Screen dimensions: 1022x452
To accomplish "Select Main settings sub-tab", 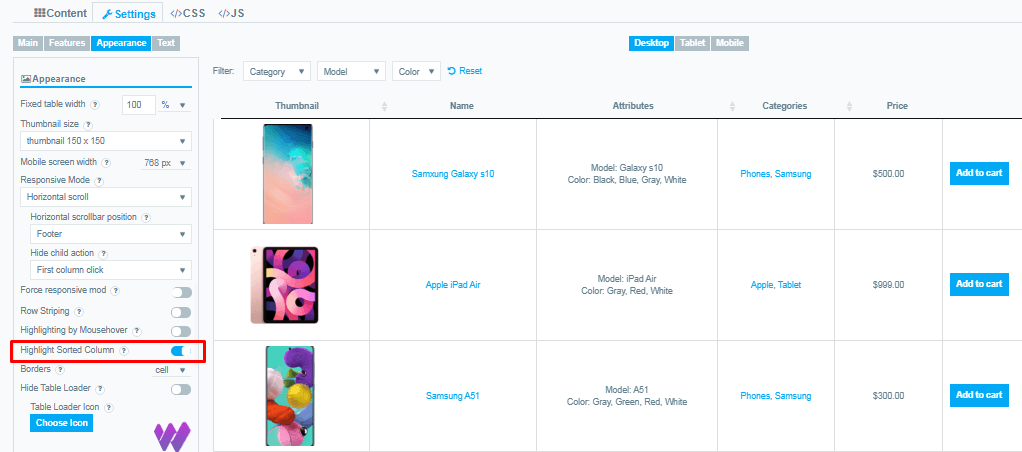I will pos(27,43).
